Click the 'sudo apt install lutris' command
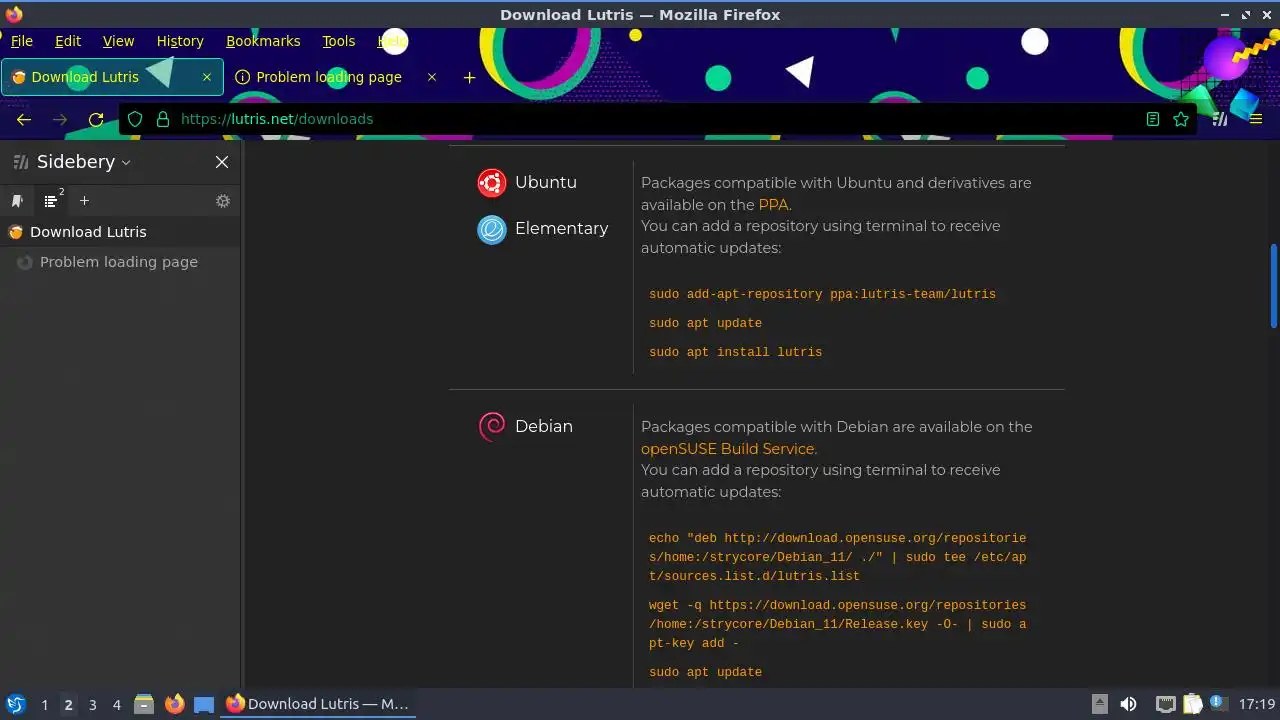The height and width of the screenshot is (720, 1280). coord(735,352)
